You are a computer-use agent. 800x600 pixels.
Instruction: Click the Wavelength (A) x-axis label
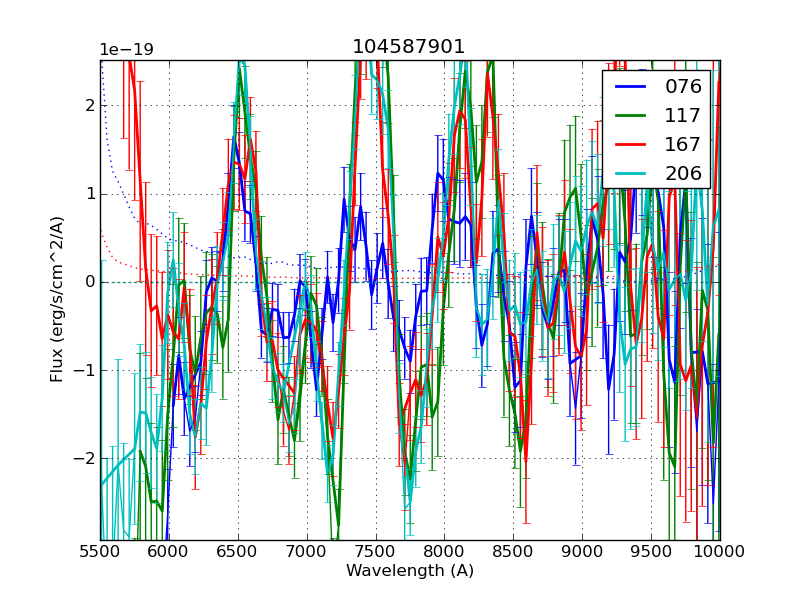(410, 571)
